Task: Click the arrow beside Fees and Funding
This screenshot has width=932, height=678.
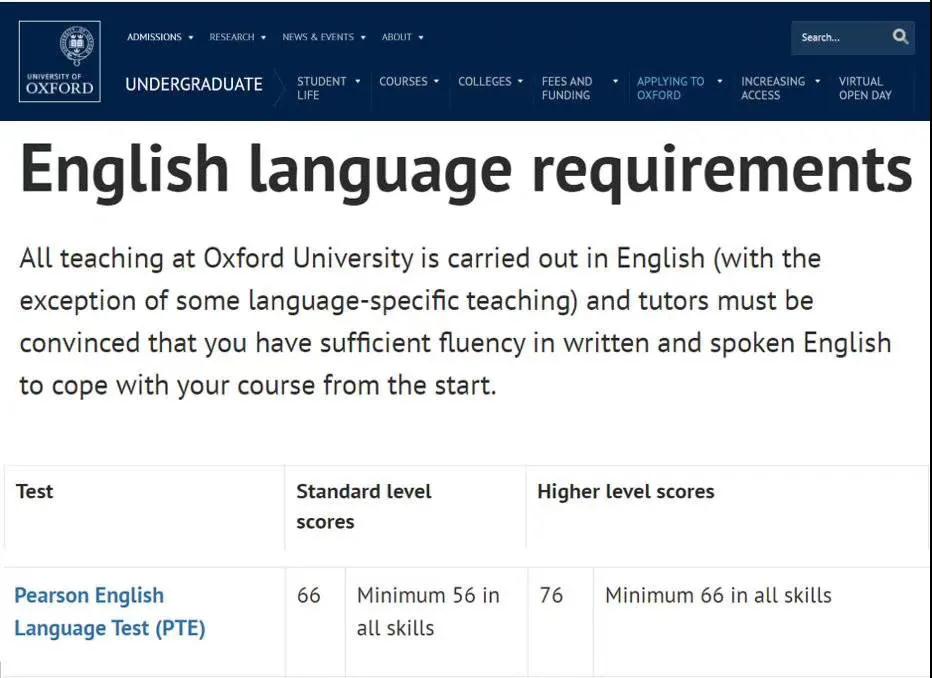Action: [615, 81]
